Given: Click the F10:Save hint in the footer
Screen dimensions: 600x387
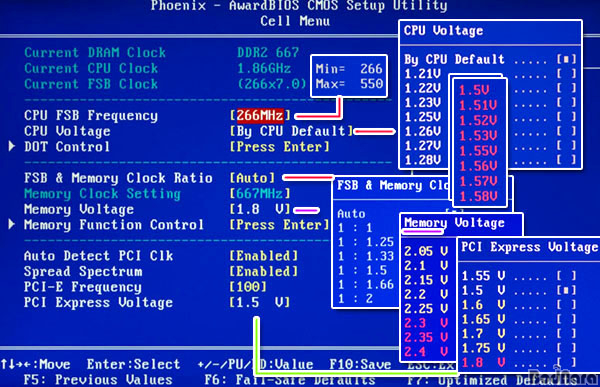Looking at the screenshot, I should coord(360,364).
